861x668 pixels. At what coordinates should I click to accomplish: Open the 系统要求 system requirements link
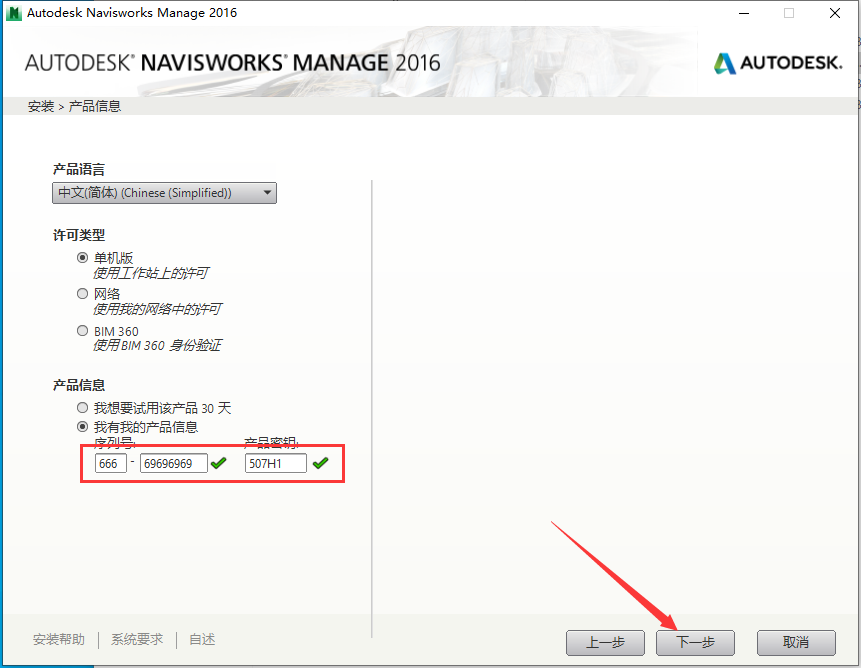(137, 639)
